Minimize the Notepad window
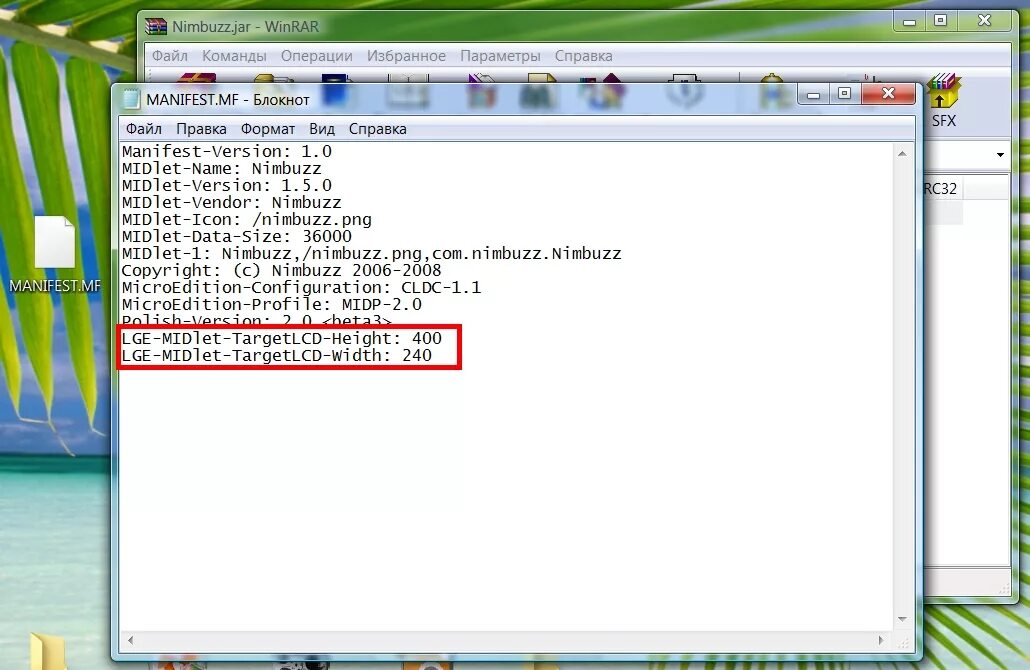 coord(813,95)
